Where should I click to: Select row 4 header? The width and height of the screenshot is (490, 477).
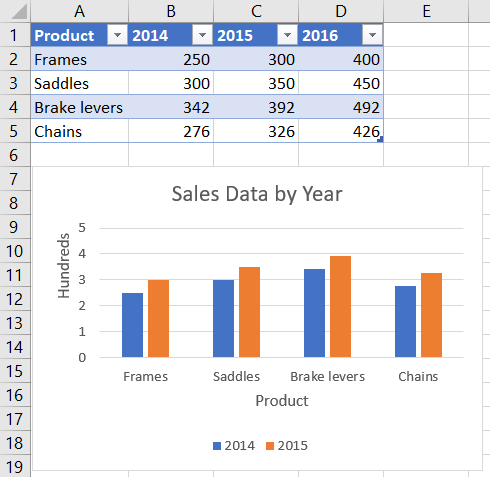pyautogui.click(x=15, y=107)
